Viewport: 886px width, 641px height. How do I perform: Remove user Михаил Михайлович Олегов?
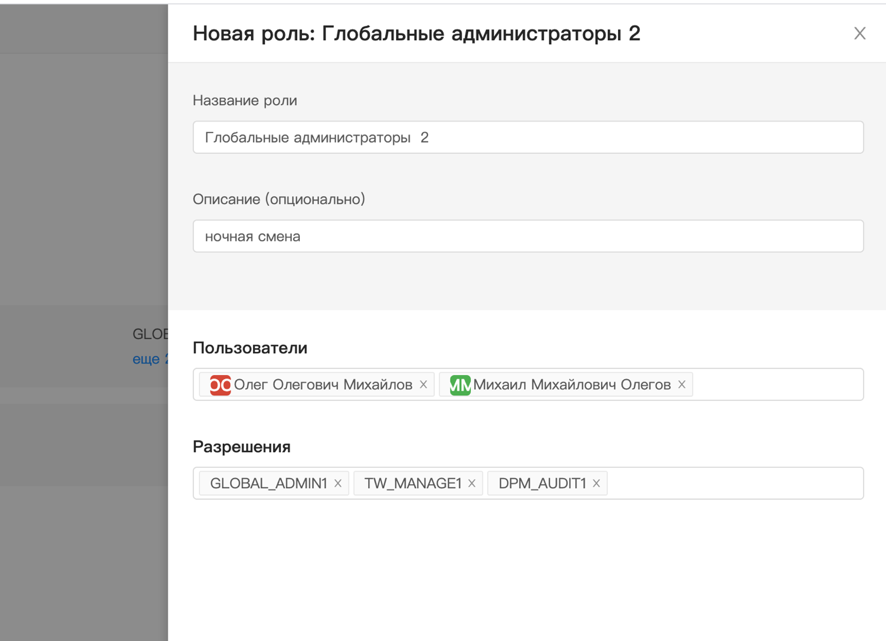[x=682, y=385]
